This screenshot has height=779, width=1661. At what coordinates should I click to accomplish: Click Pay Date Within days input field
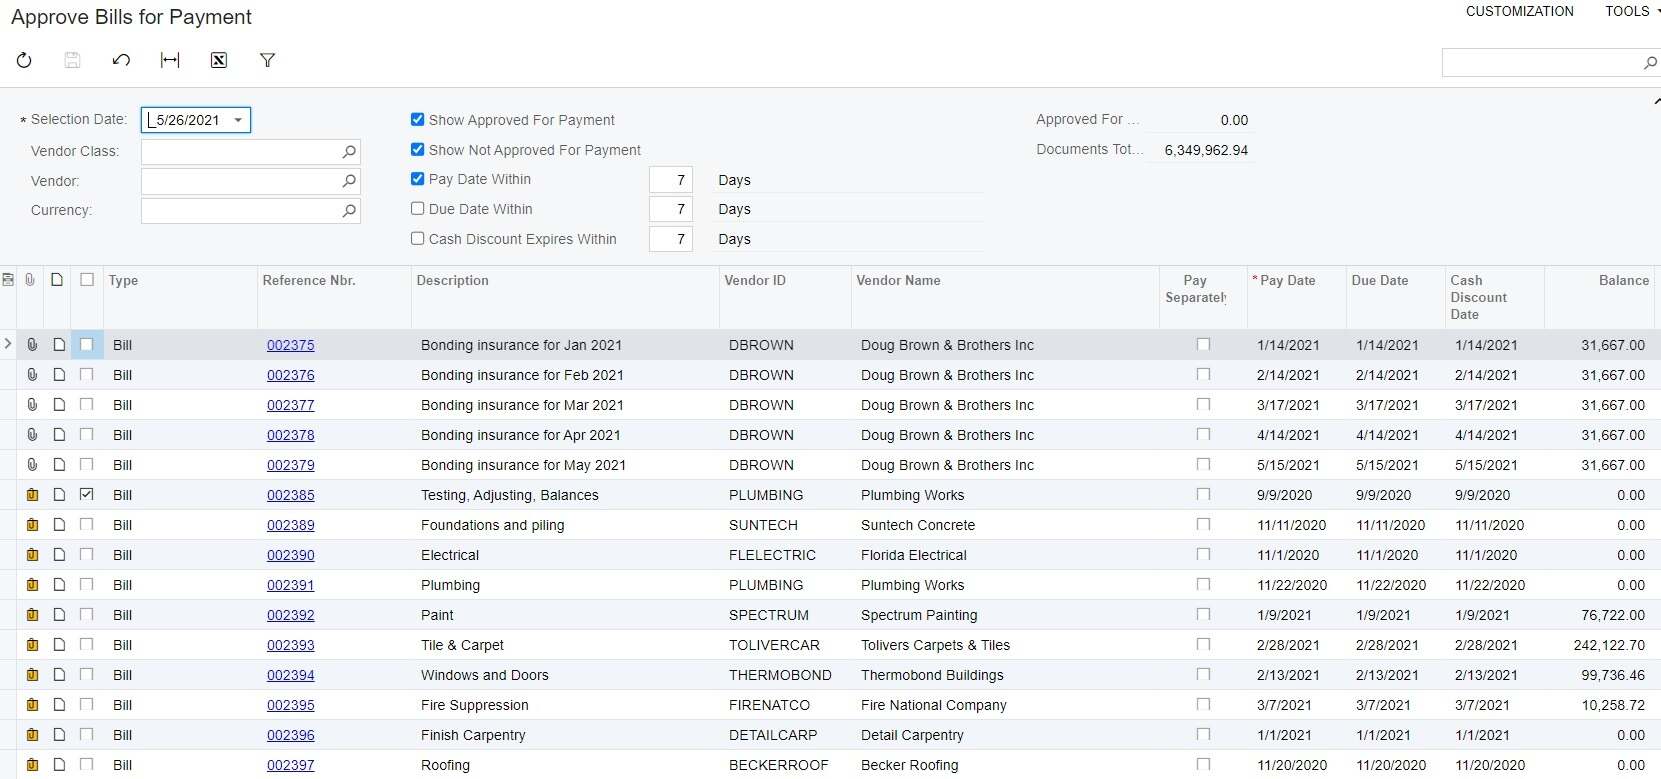[x=671, y=180]
